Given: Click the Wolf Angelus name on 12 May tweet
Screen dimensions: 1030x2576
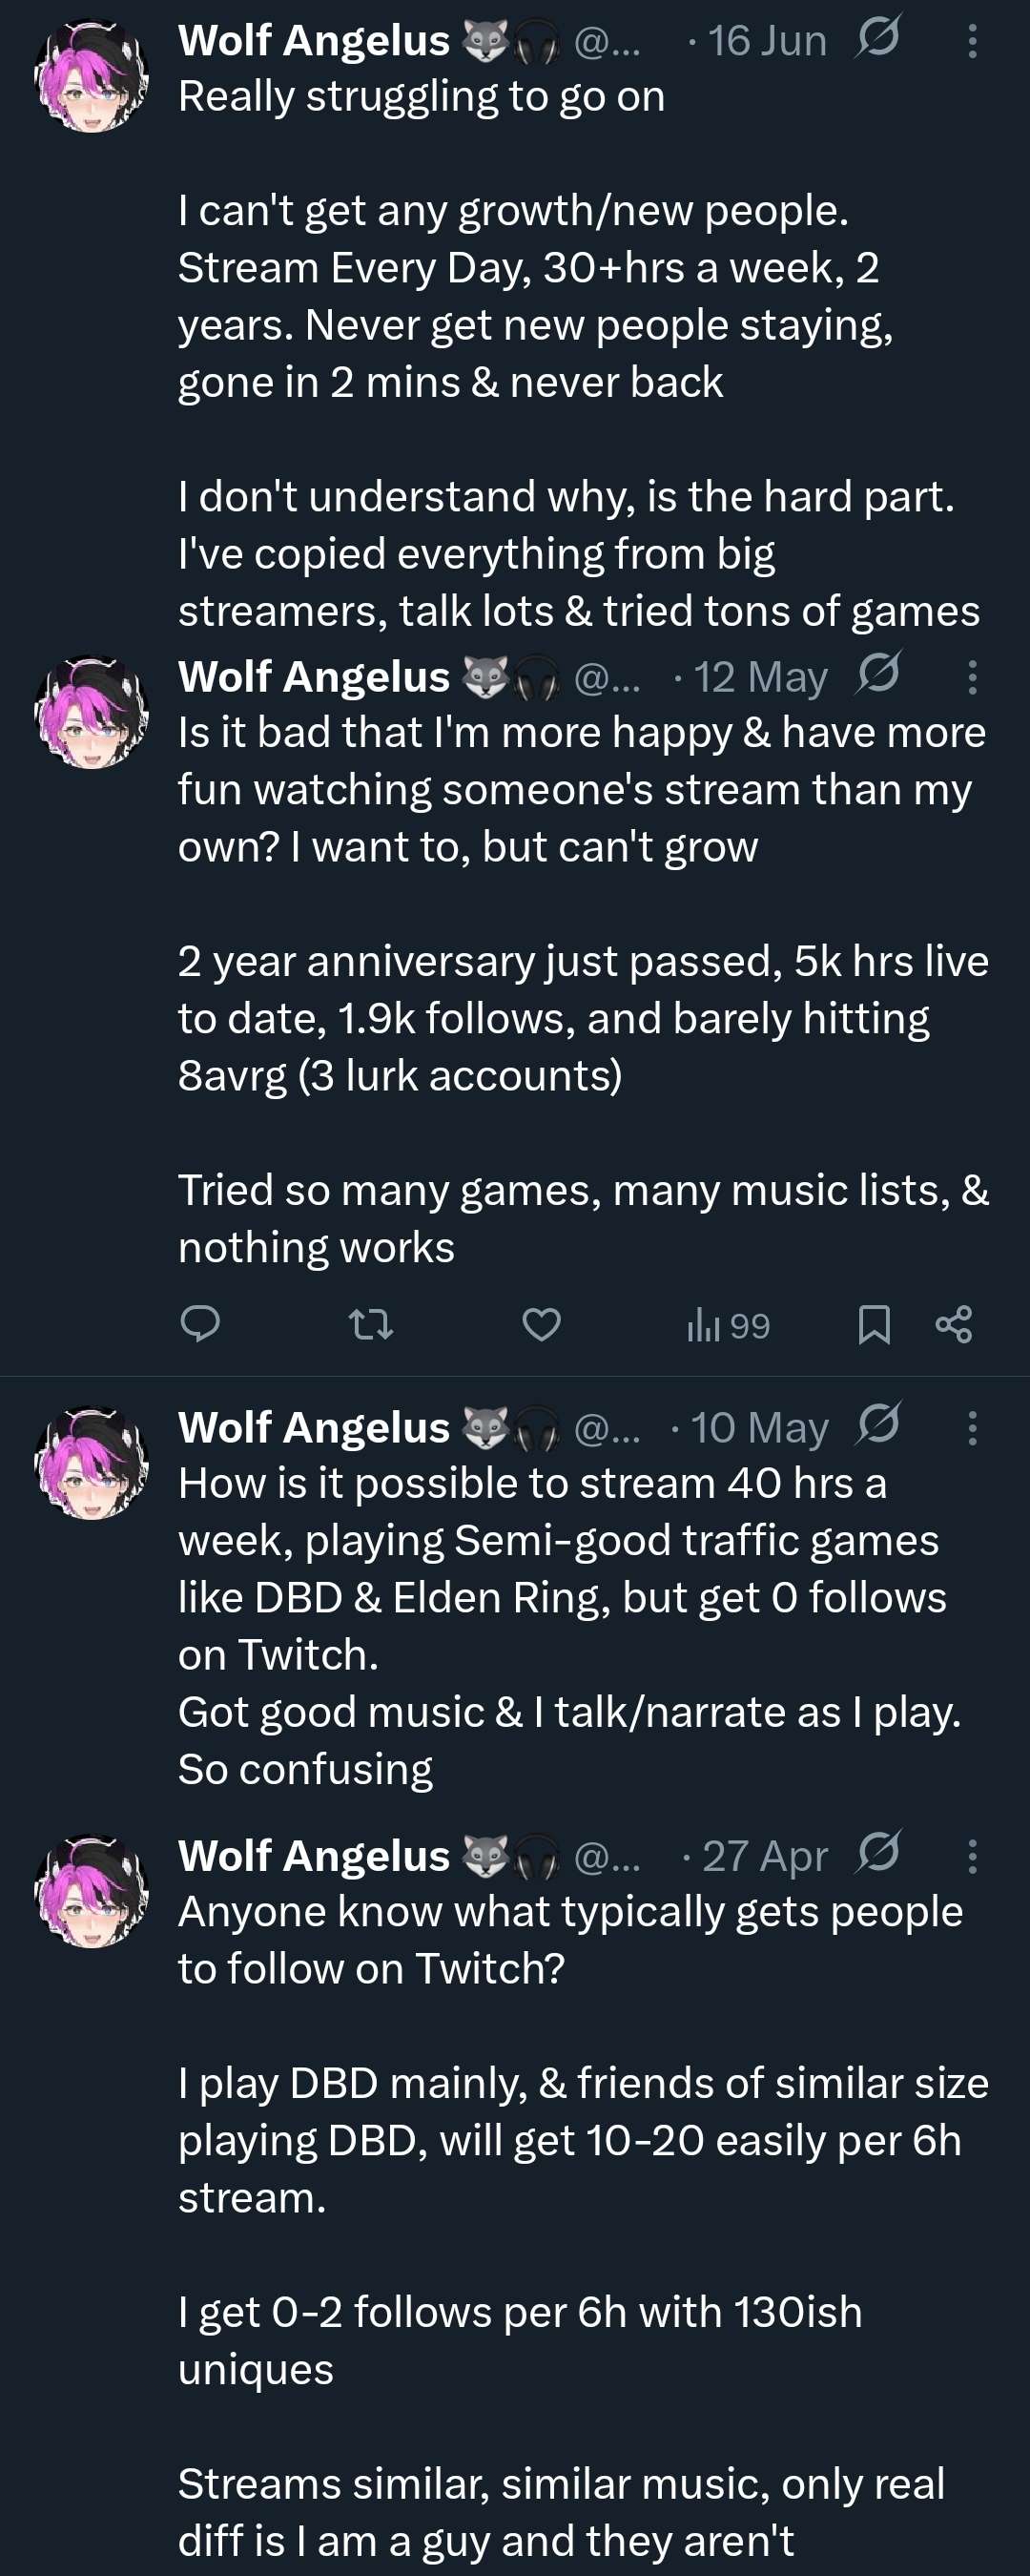Looking at the screenshot, I should point(314,677).
